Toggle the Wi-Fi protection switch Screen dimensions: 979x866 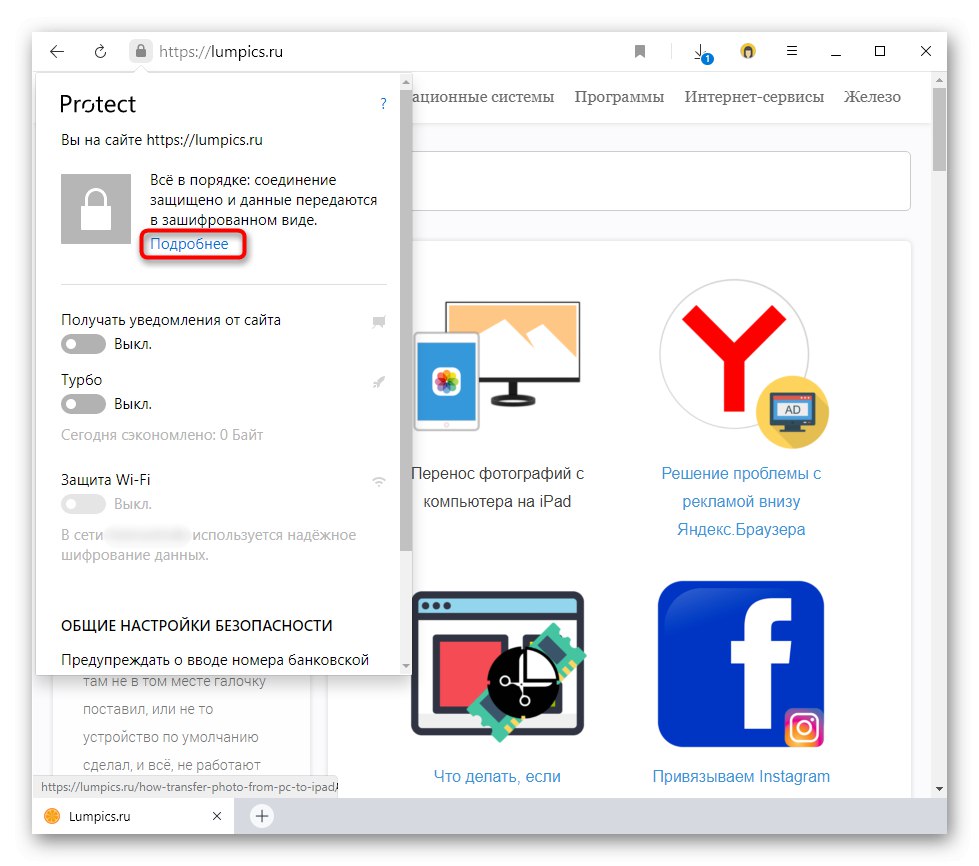[x=83, y=504]
